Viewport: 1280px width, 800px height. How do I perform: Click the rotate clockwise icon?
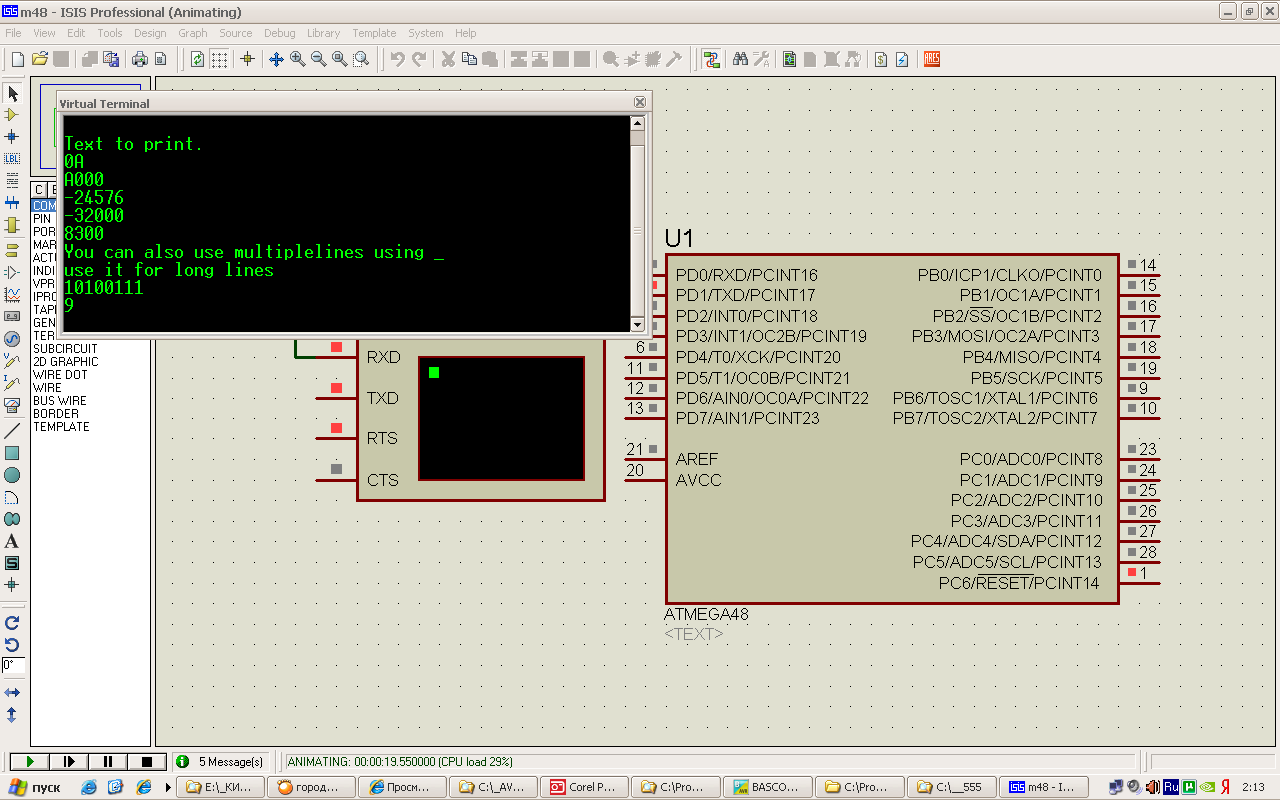[12, 623]
